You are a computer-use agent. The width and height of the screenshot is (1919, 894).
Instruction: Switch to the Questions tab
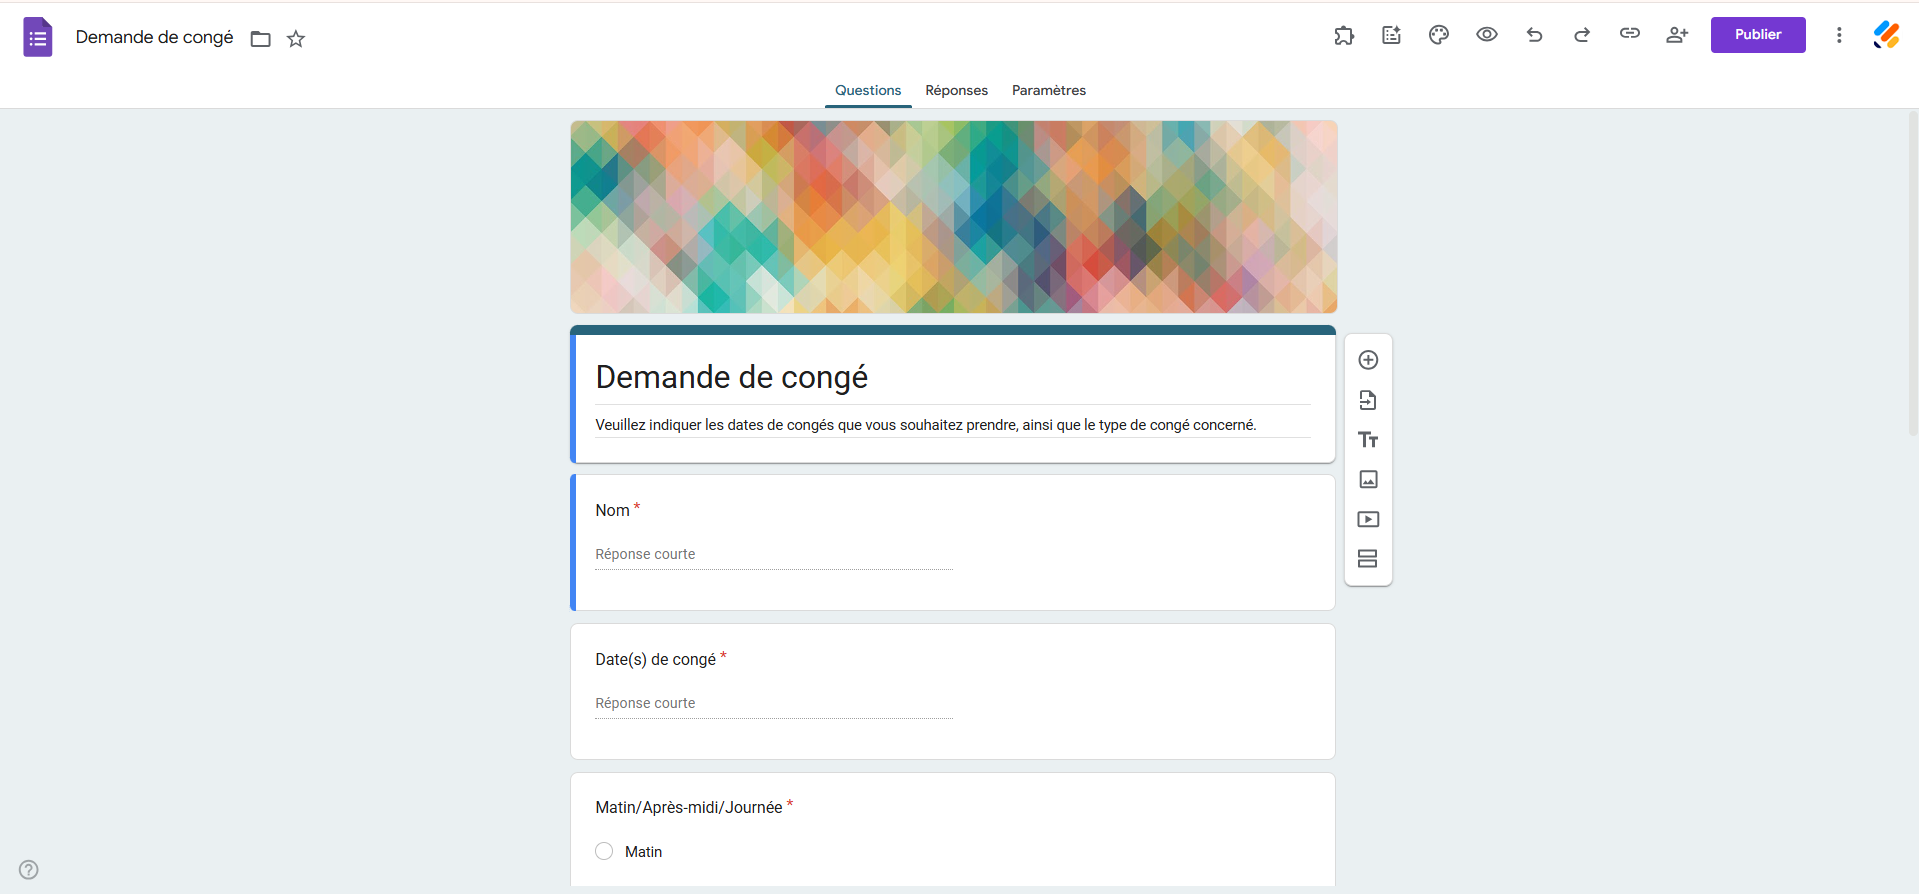coord(868,90)
